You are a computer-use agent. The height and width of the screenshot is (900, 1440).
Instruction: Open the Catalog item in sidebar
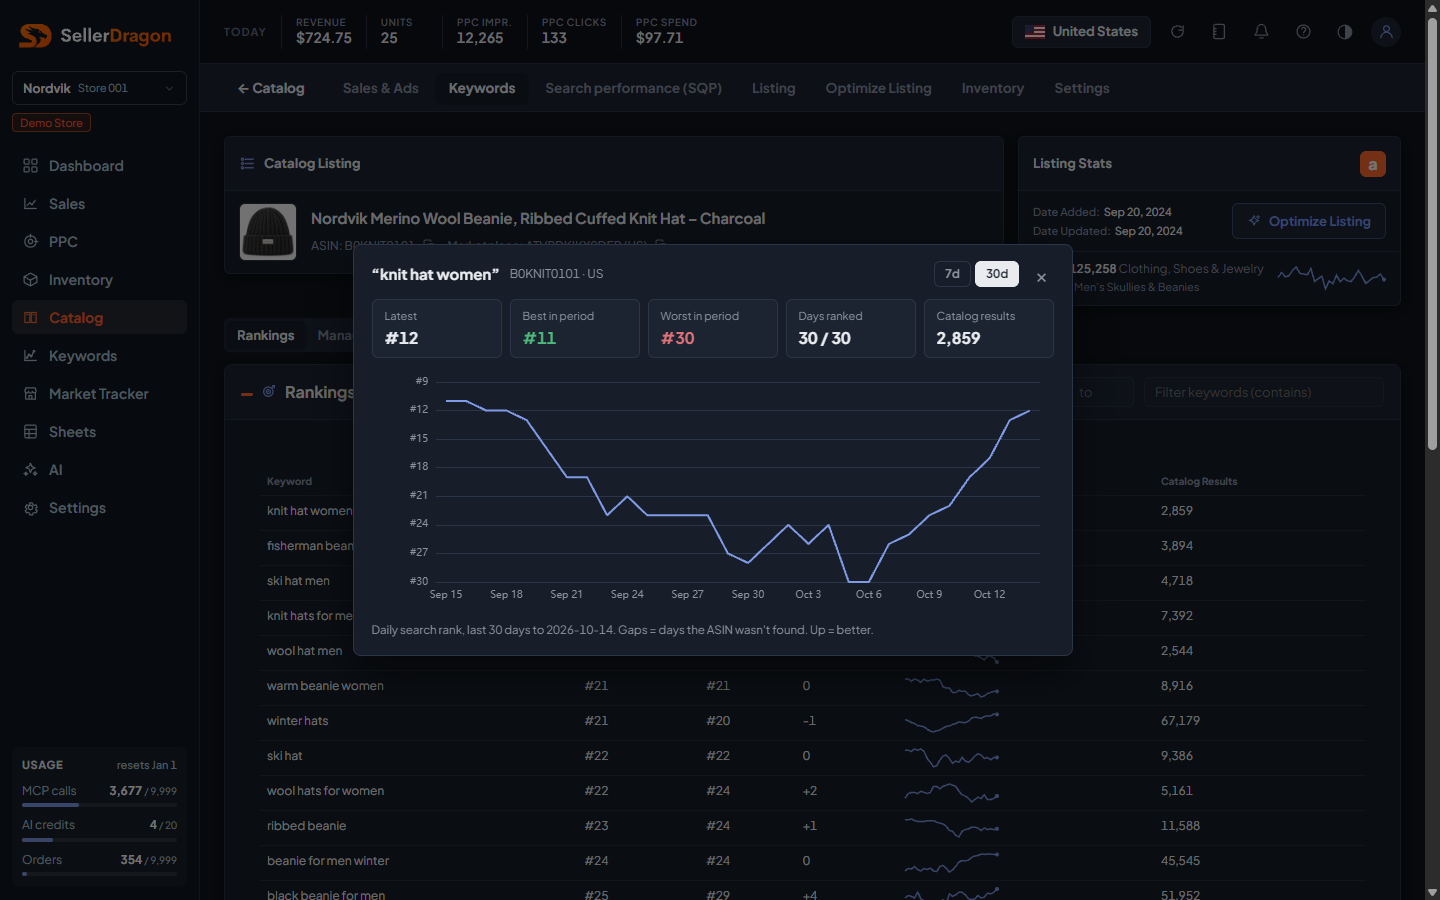[99, 318]
